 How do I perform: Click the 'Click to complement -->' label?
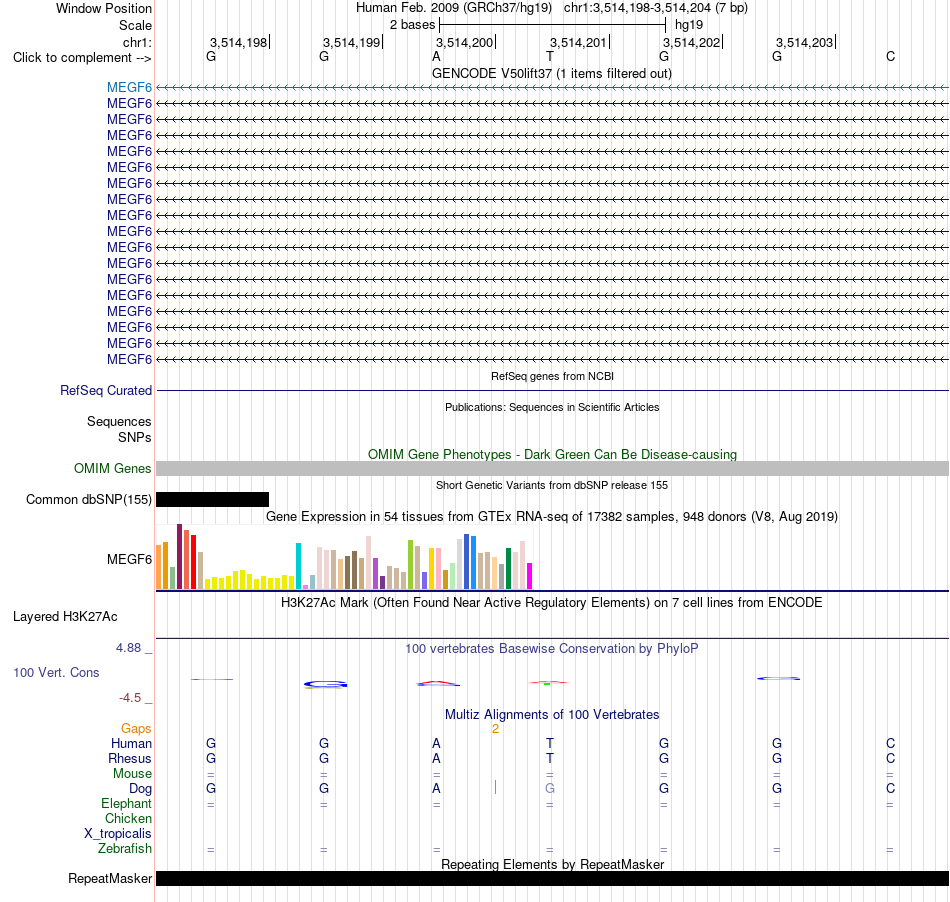pos(82,58)
